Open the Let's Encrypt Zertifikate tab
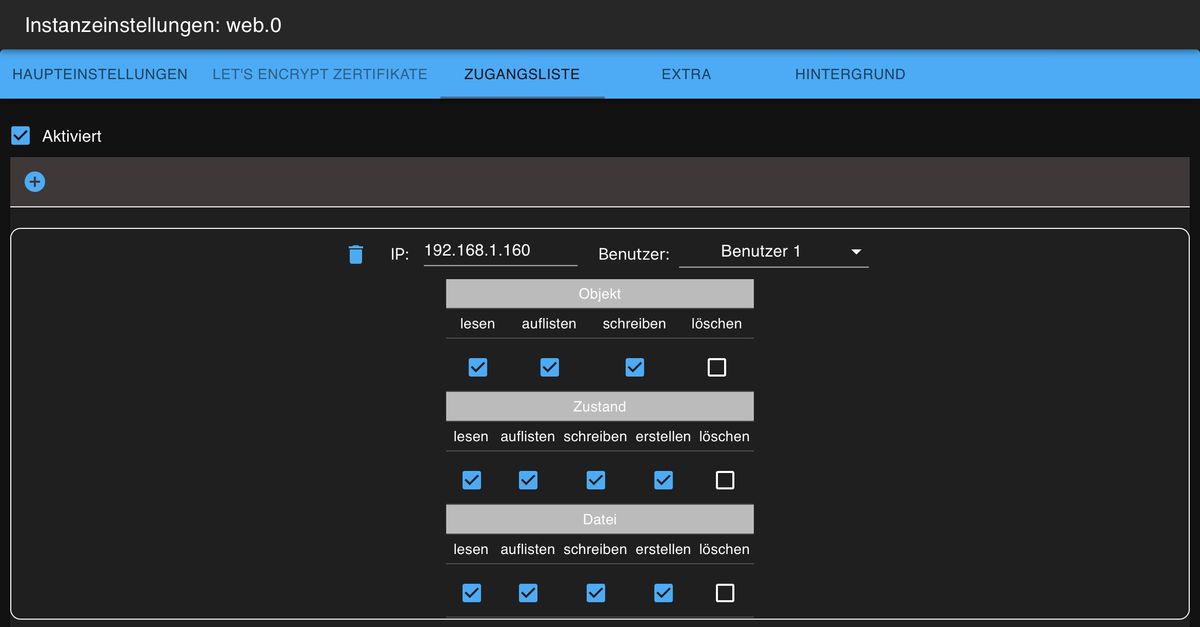 (320, 74)
